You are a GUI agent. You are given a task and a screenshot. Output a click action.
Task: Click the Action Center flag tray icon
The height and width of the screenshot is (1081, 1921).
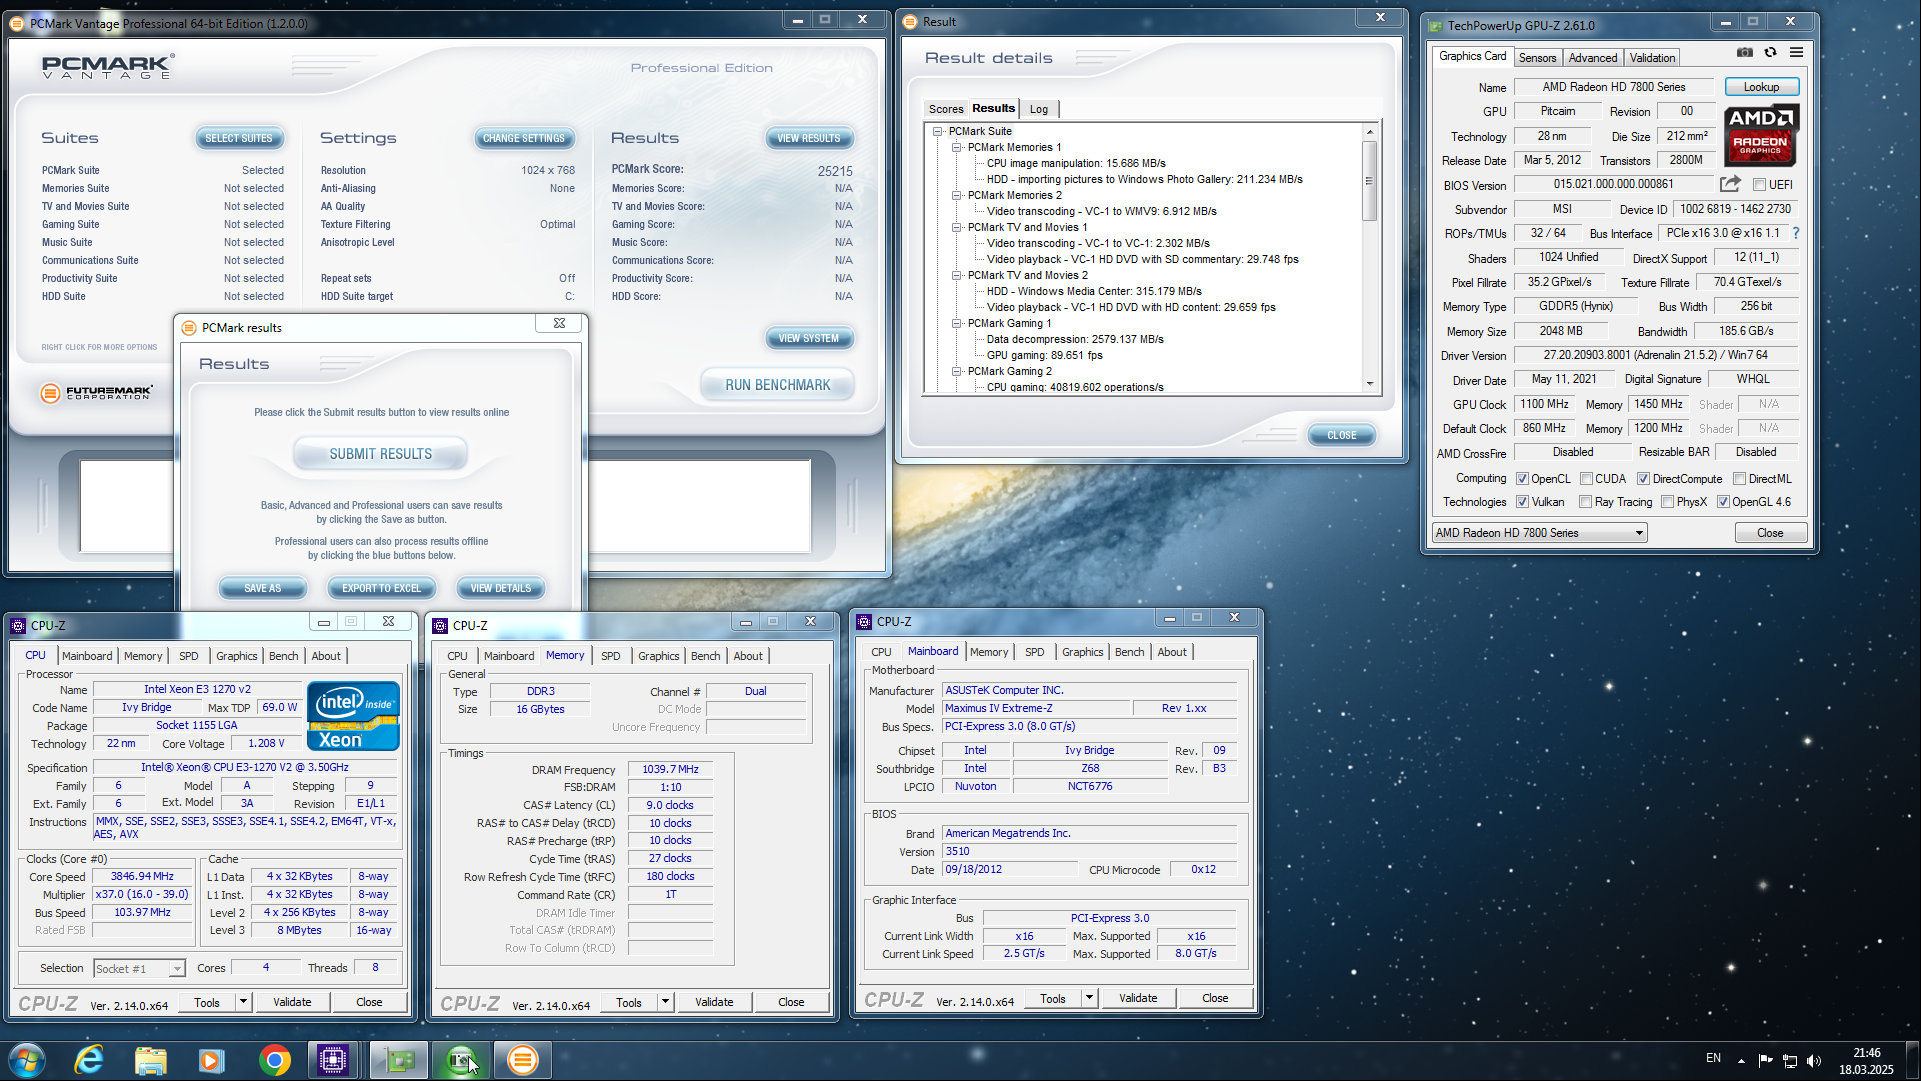[1765, 1060]
